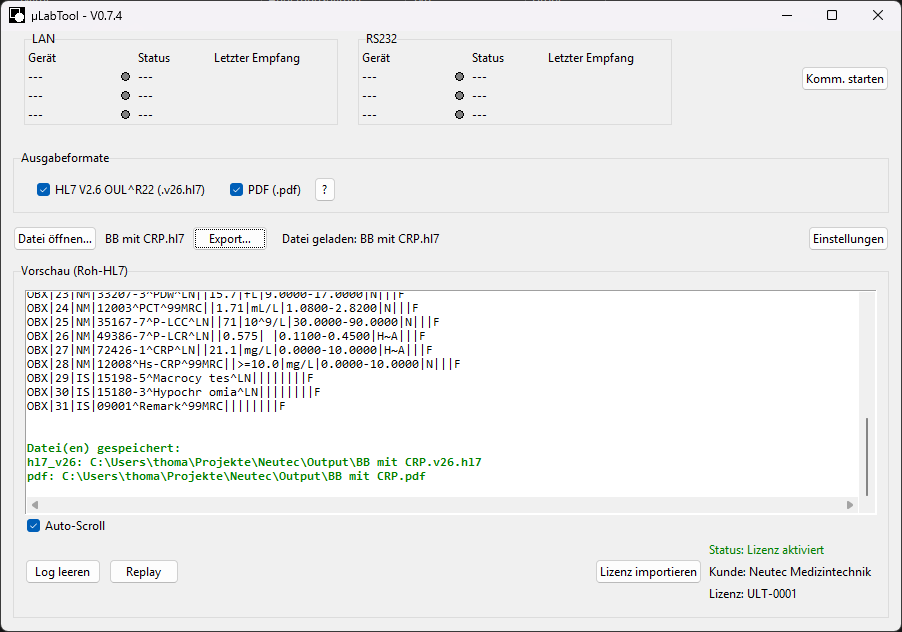Screen dimensions: 902x632
Task: Click 'Status: Lizenz aktiviert' label
Action: pyautogui.click(x=766, y=550)
